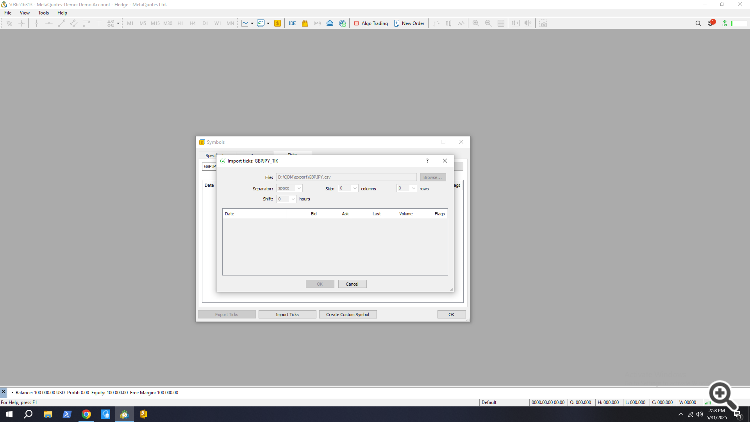Screen dimensions: 750x422
Task: Open File Explorer from the taskbar
Action: point(48,414)
